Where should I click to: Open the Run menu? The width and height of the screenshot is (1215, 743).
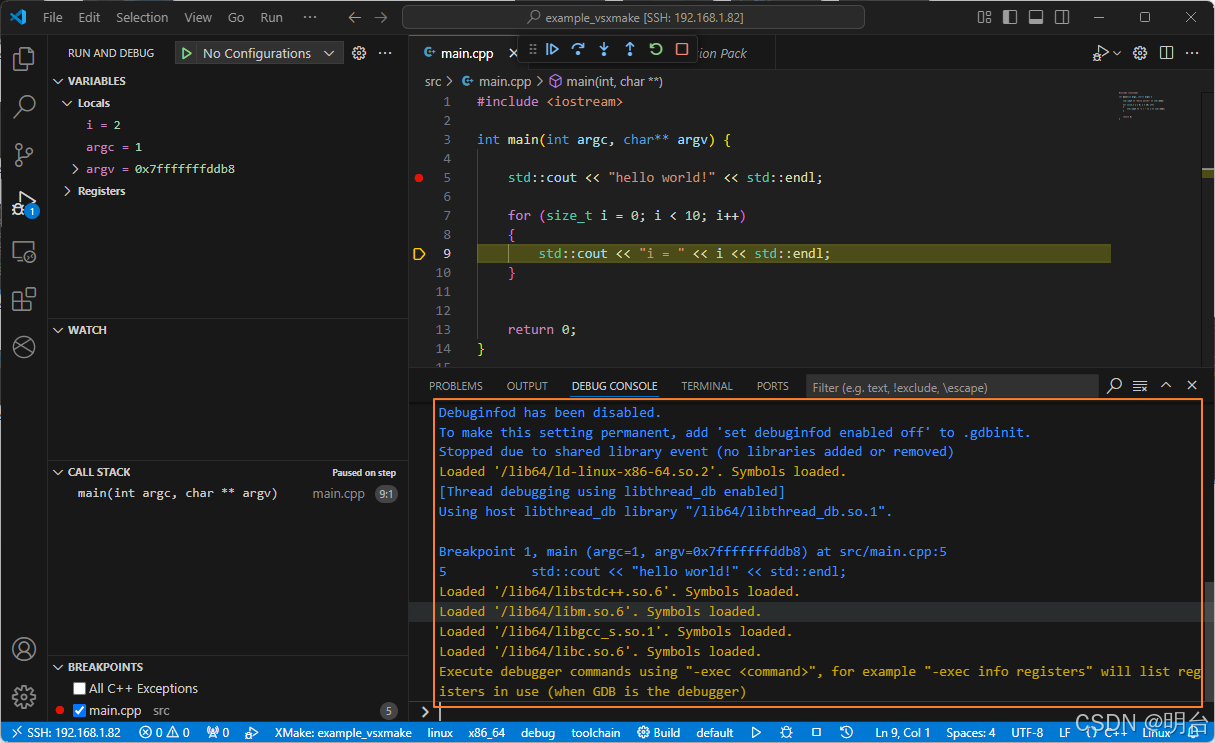tap(271, 18)
